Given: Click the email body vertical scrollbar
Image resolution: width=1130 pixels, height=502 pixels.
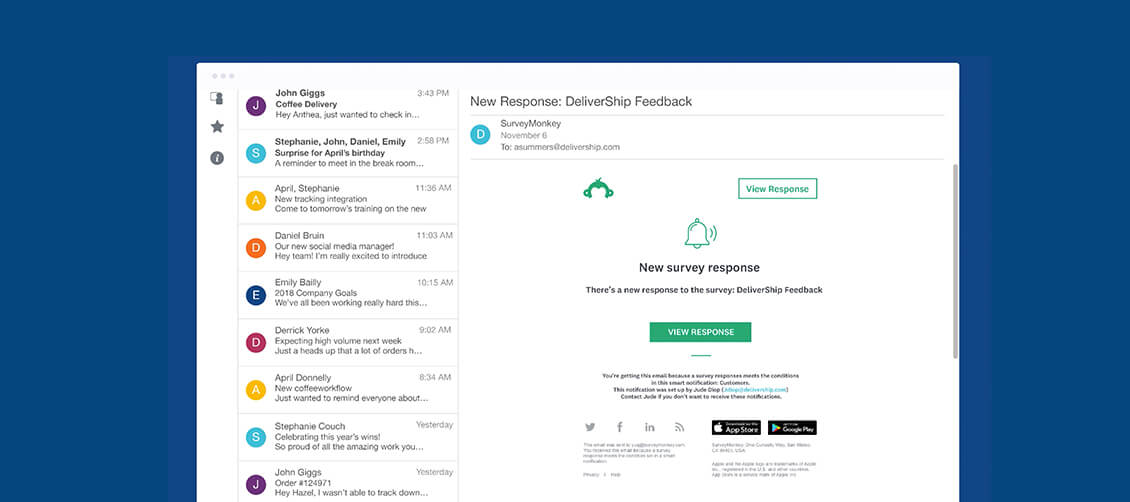Looking at the screenshot, I should point(955,260).
